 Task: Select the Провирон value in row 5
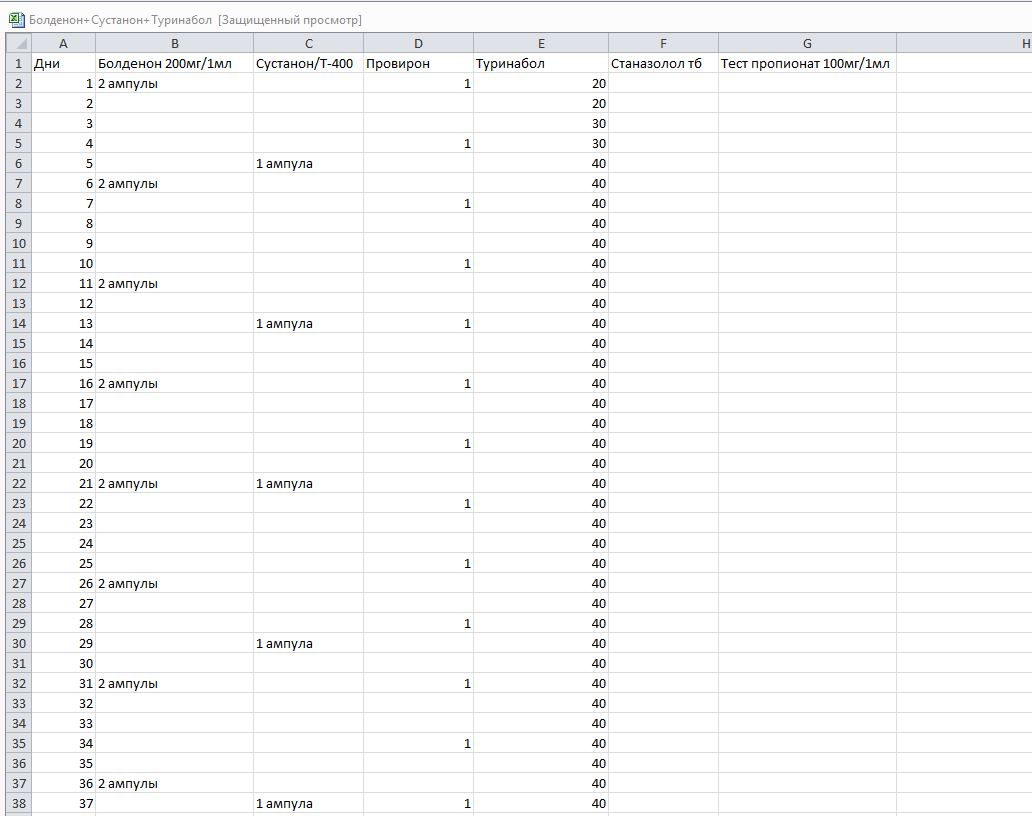point(418,143)
